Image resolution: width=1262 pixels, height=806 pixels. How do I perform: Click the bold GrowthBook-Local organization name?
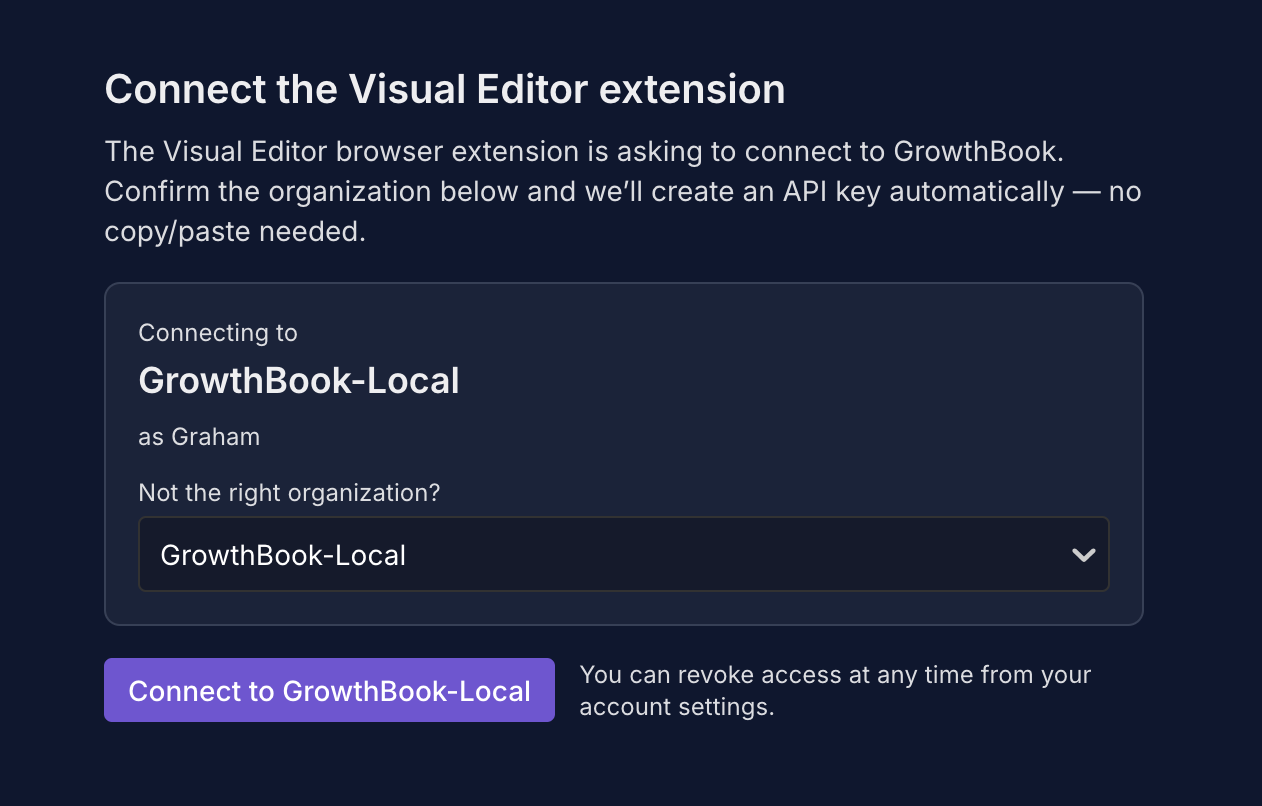tap(299, 381)
